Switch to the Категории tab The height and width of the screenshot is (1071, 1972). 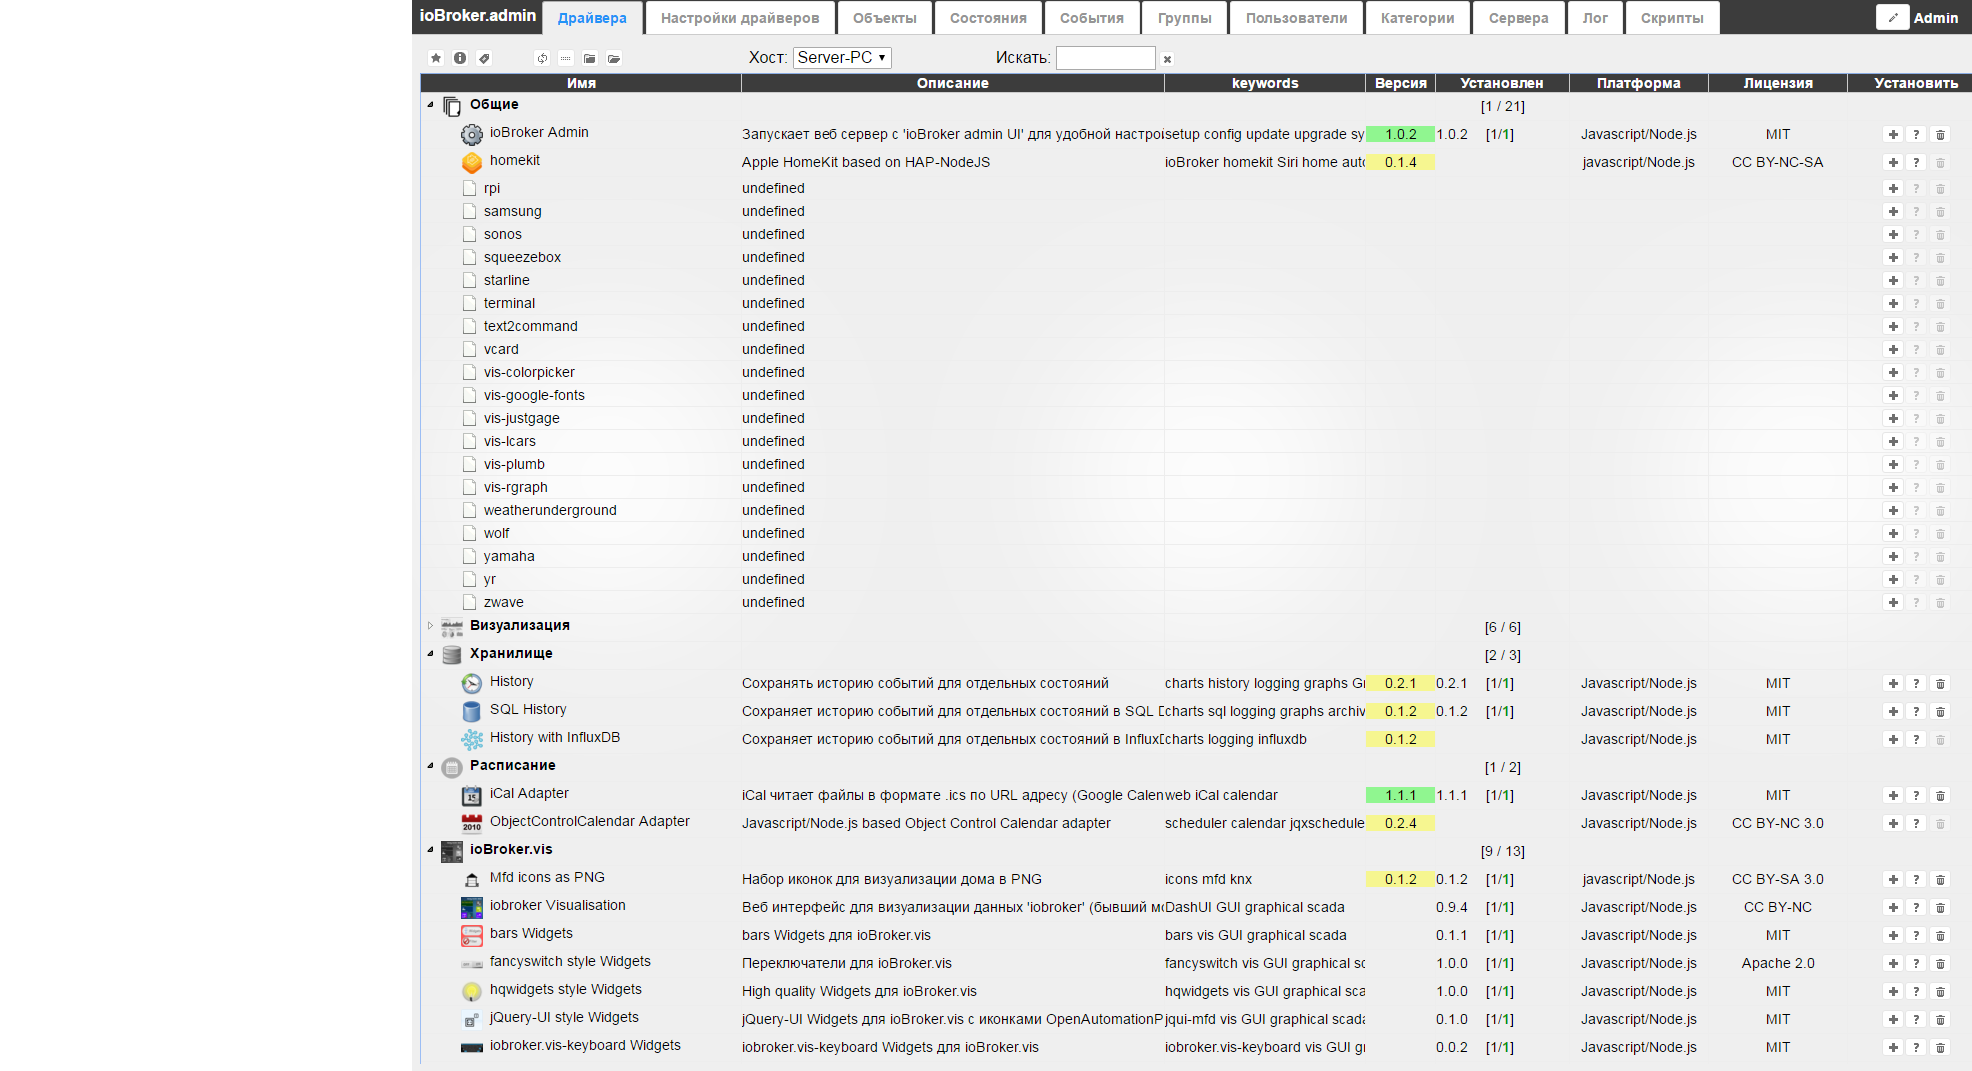pyautogui.click(x=1418, y=18)
